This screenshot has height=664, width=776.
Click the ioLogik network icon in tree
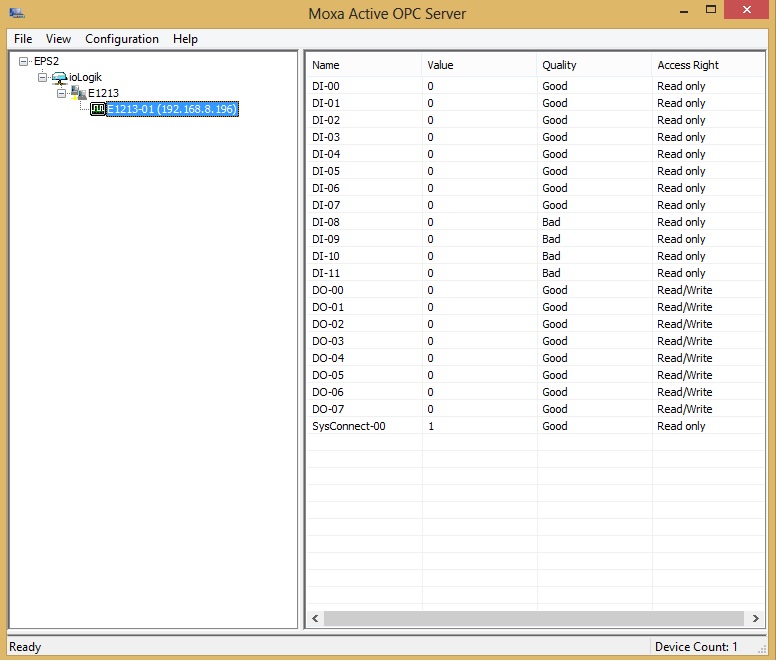click(59, 78)
